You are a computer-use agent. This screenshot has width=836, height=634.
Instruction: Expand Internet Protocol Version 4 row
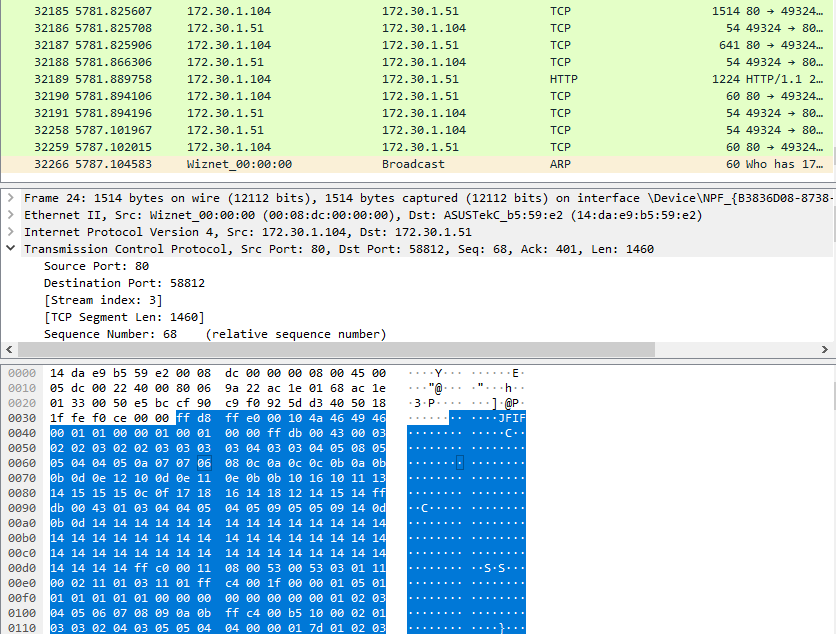tap(11, 232)
